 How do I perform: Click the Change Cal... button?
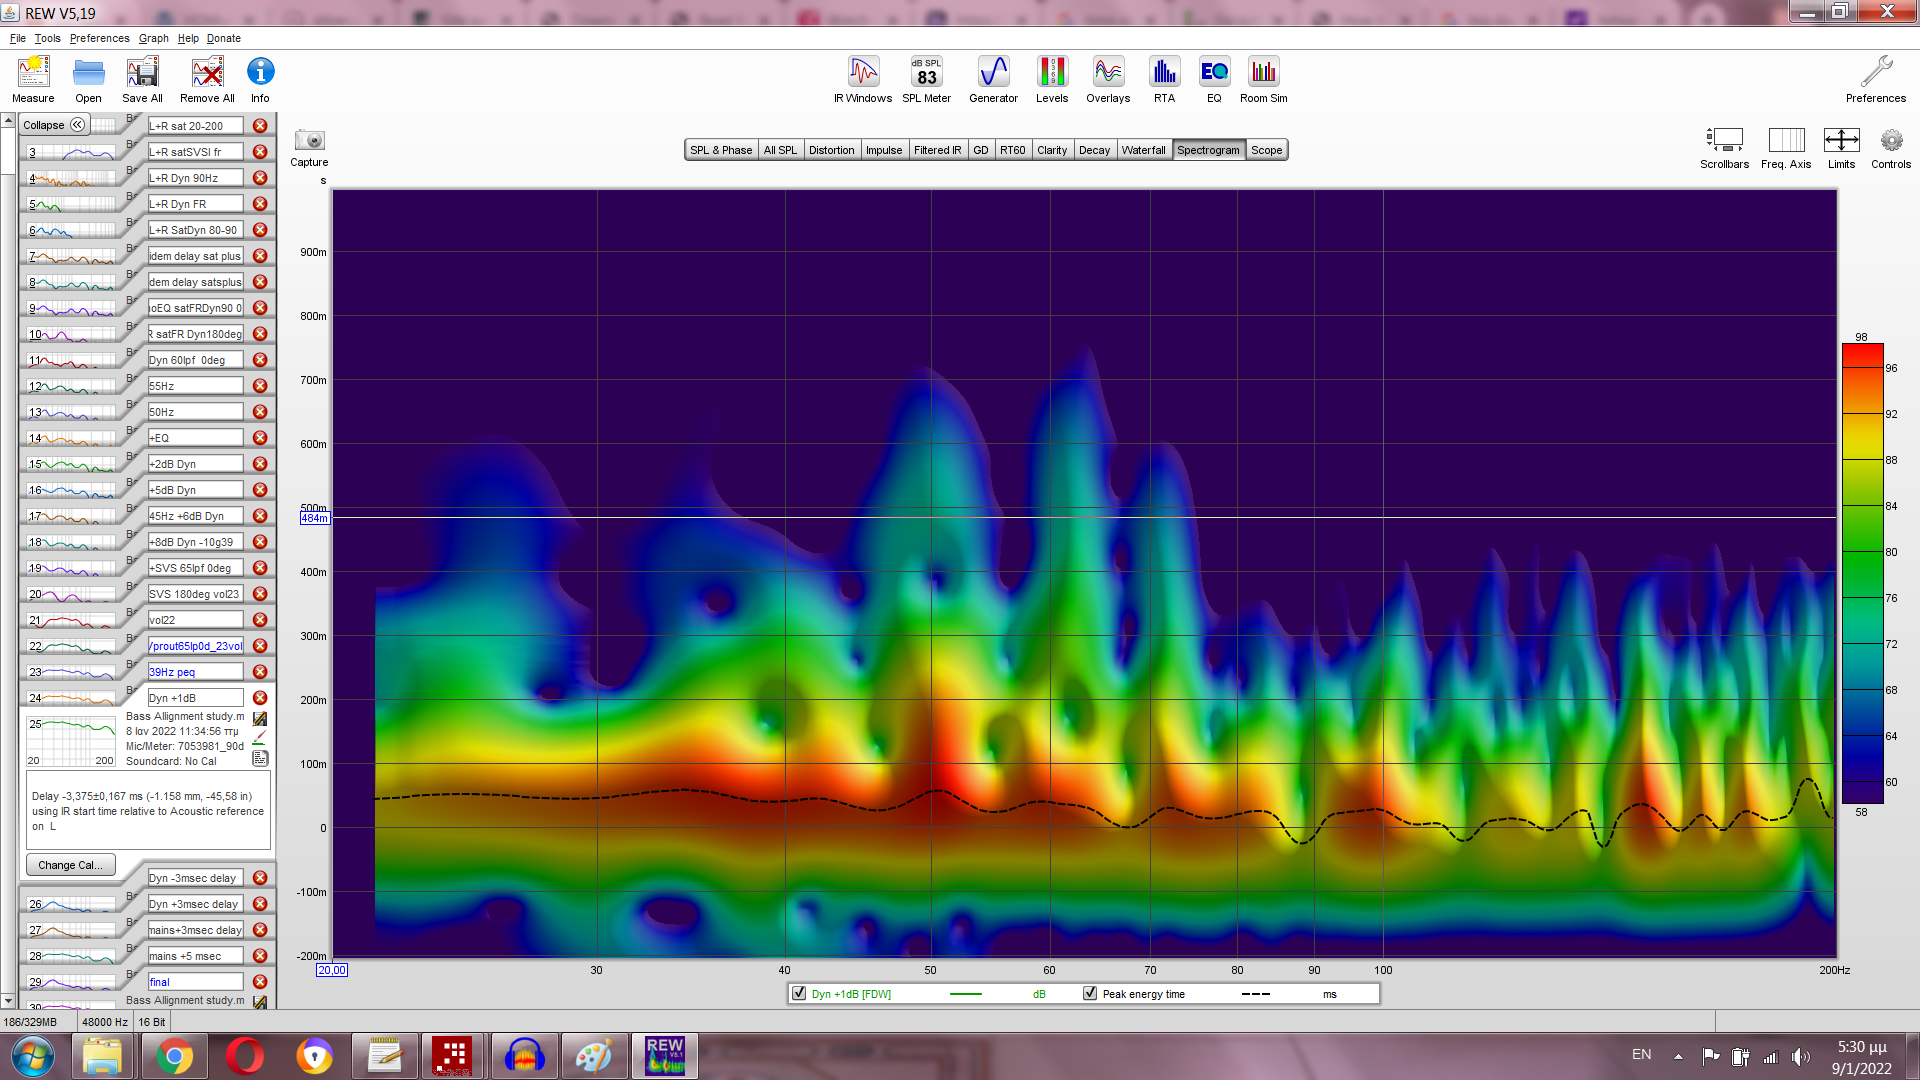[x=70, y=865]
